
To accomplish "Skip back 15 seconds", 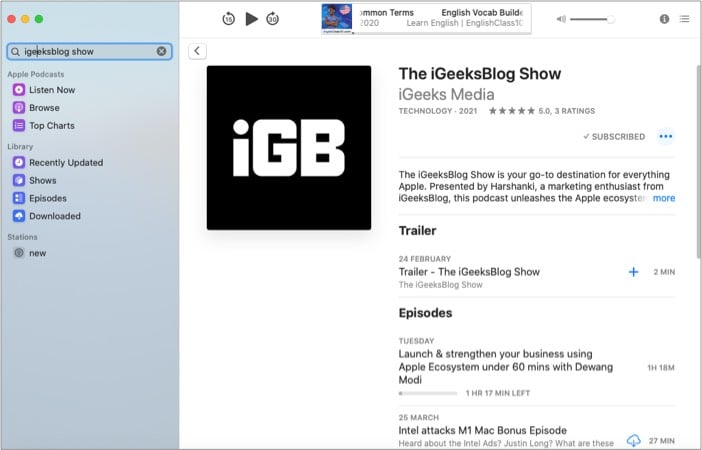I will click(228, 19).
